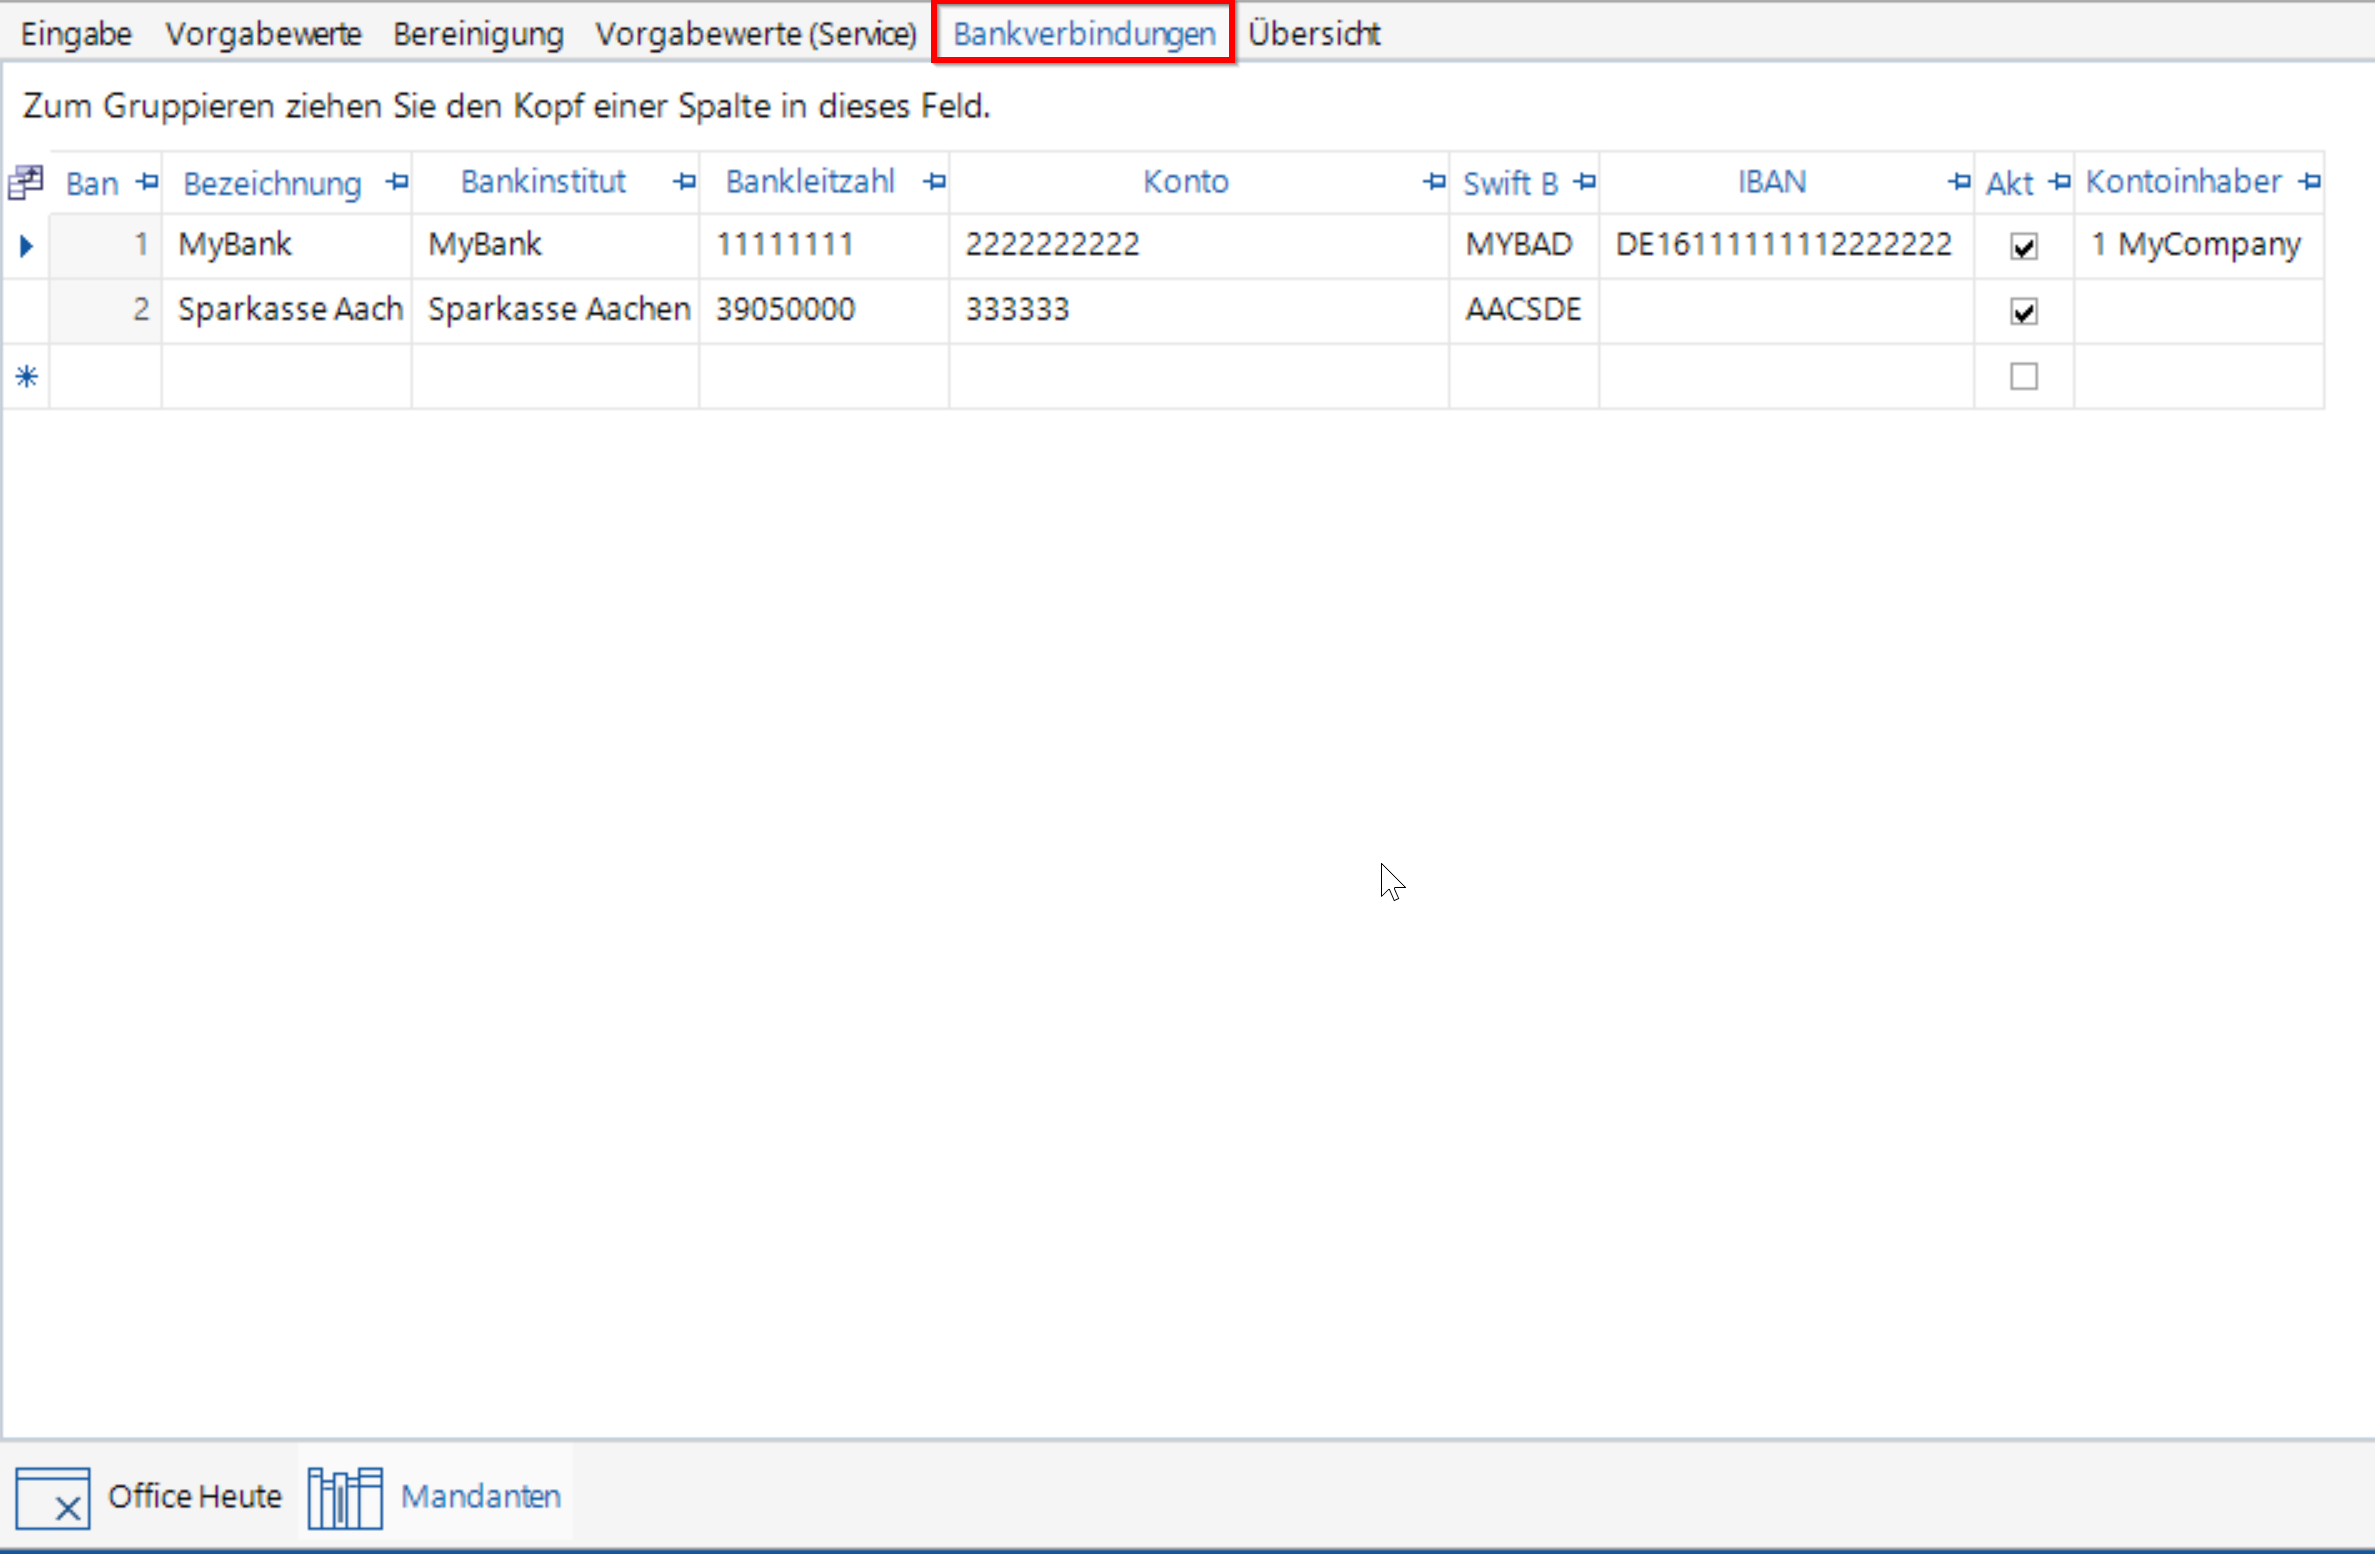Select row number cell '1'

click(x=106, y=245)
